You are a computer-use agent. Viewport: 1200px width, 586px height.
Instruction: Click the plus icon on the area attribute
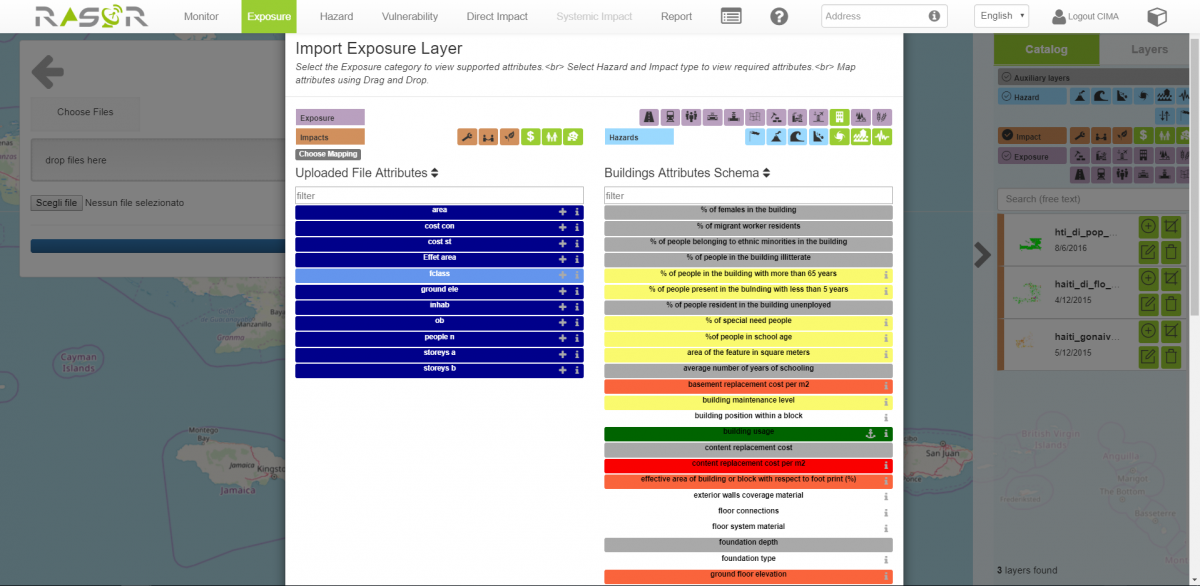coord(562,212)
